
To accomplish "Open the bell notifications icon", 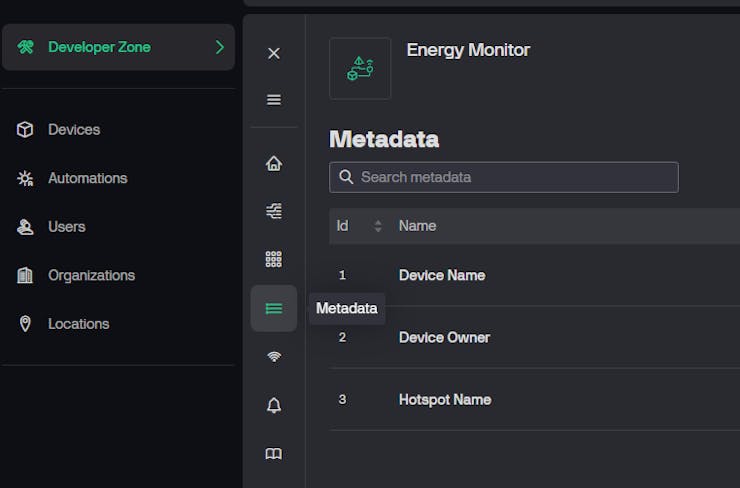I will (273, 405).
